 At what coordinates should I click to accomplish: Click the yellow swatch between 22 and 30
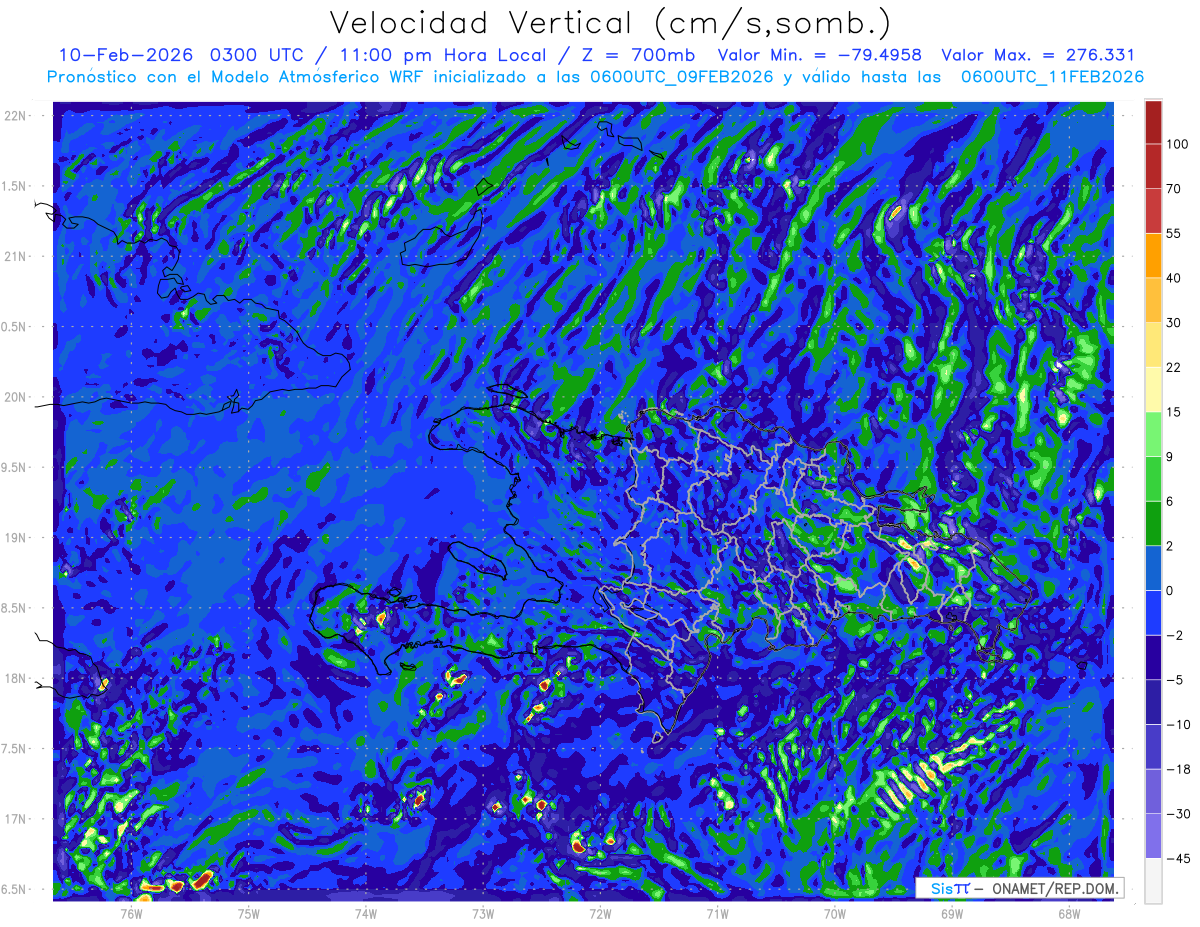[x=1153, y=344]
